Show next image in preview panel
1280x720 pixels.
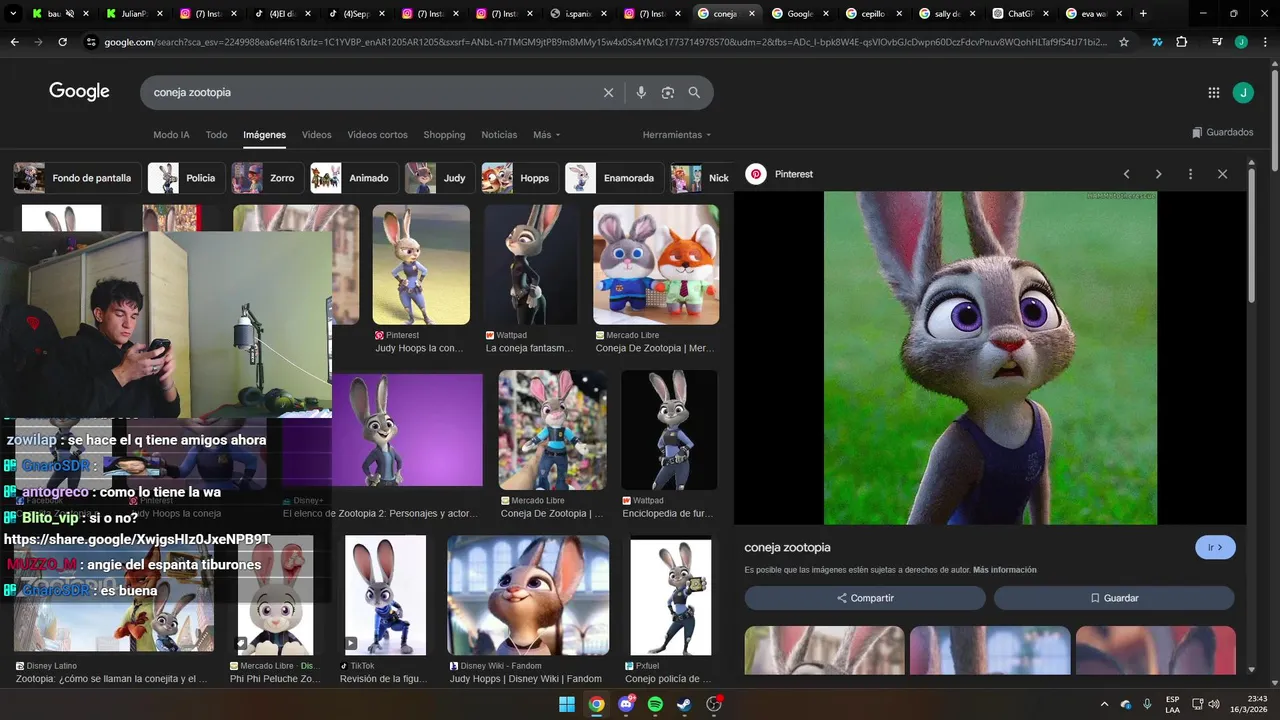1159,174
